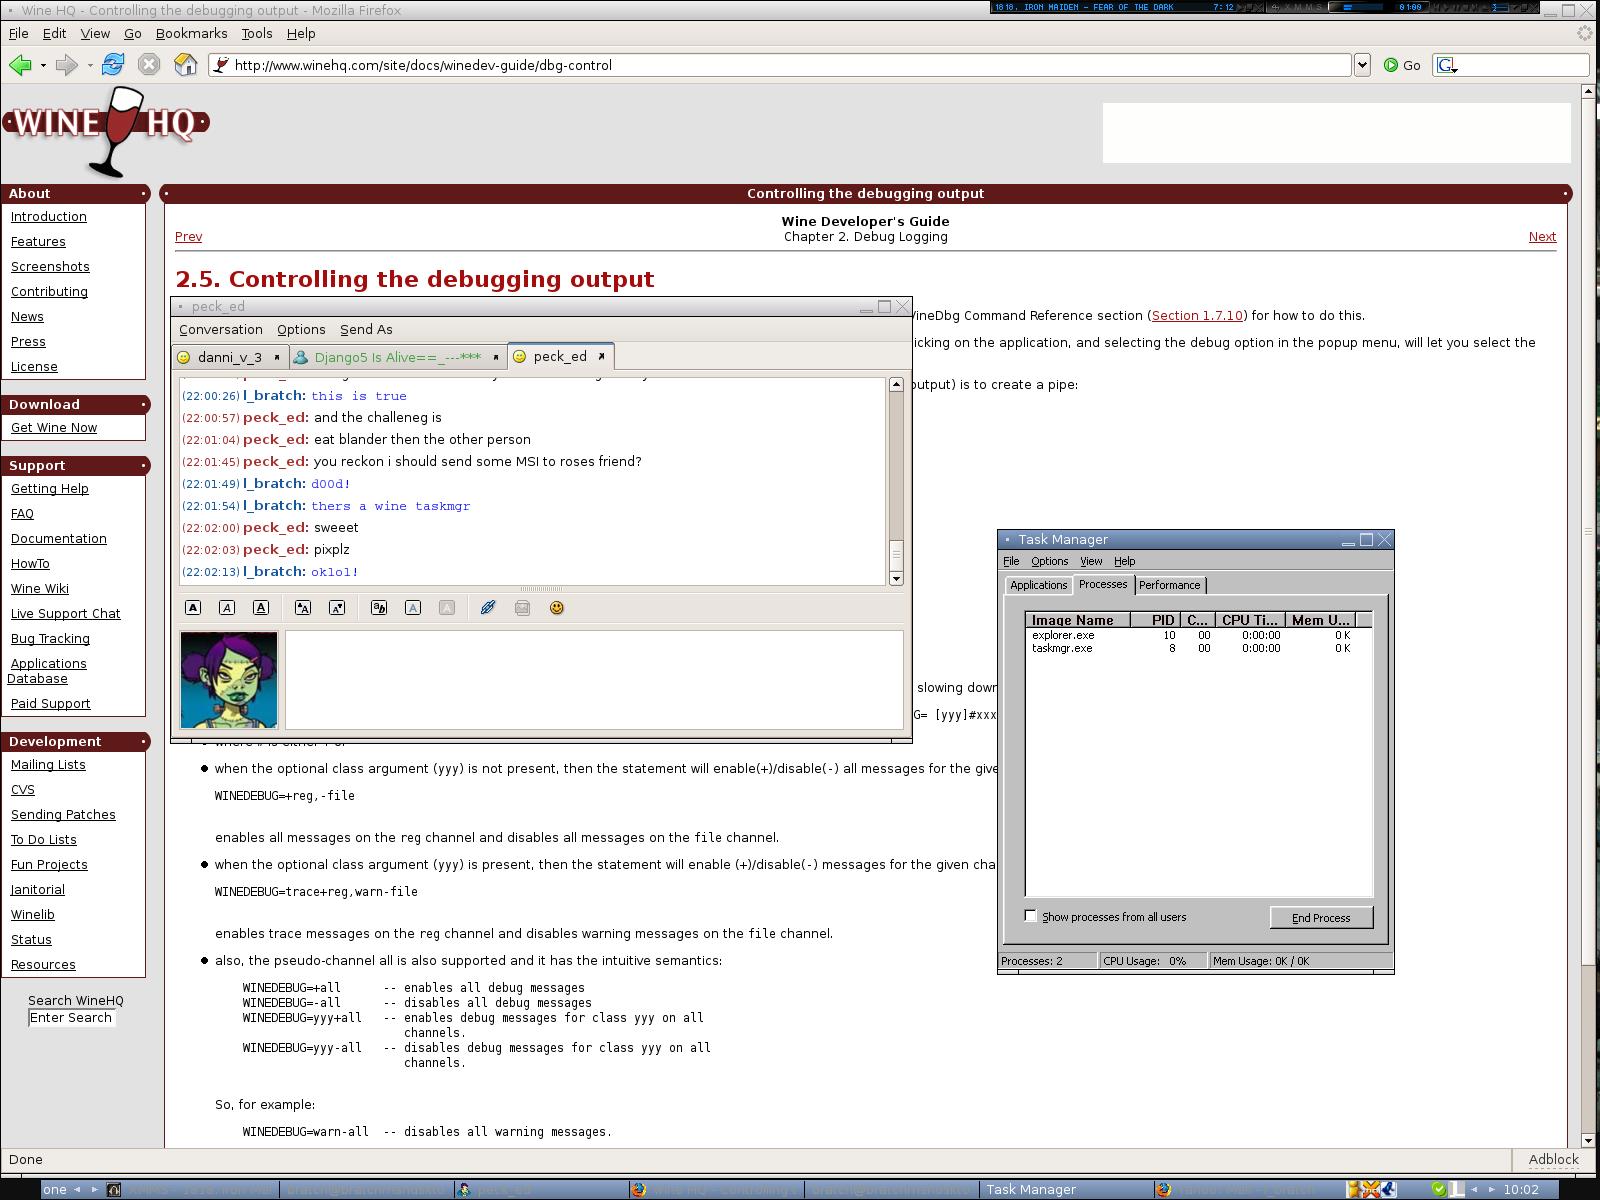Click the green Go button
The width and height of the screenshot is (1600, 1200).
coord(1402,65)
